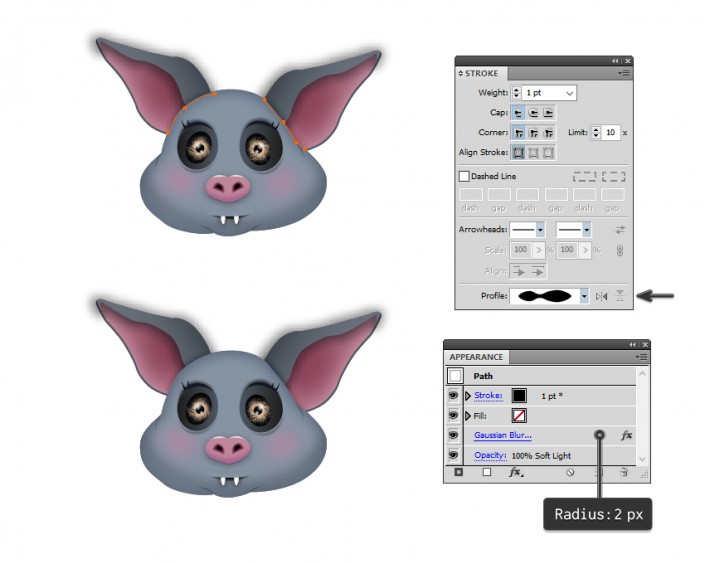Image resolution: width=705 pixels, height=564 pixels.
Task: Select the APPEARANCE panel tab
Action: coord(476,357)
